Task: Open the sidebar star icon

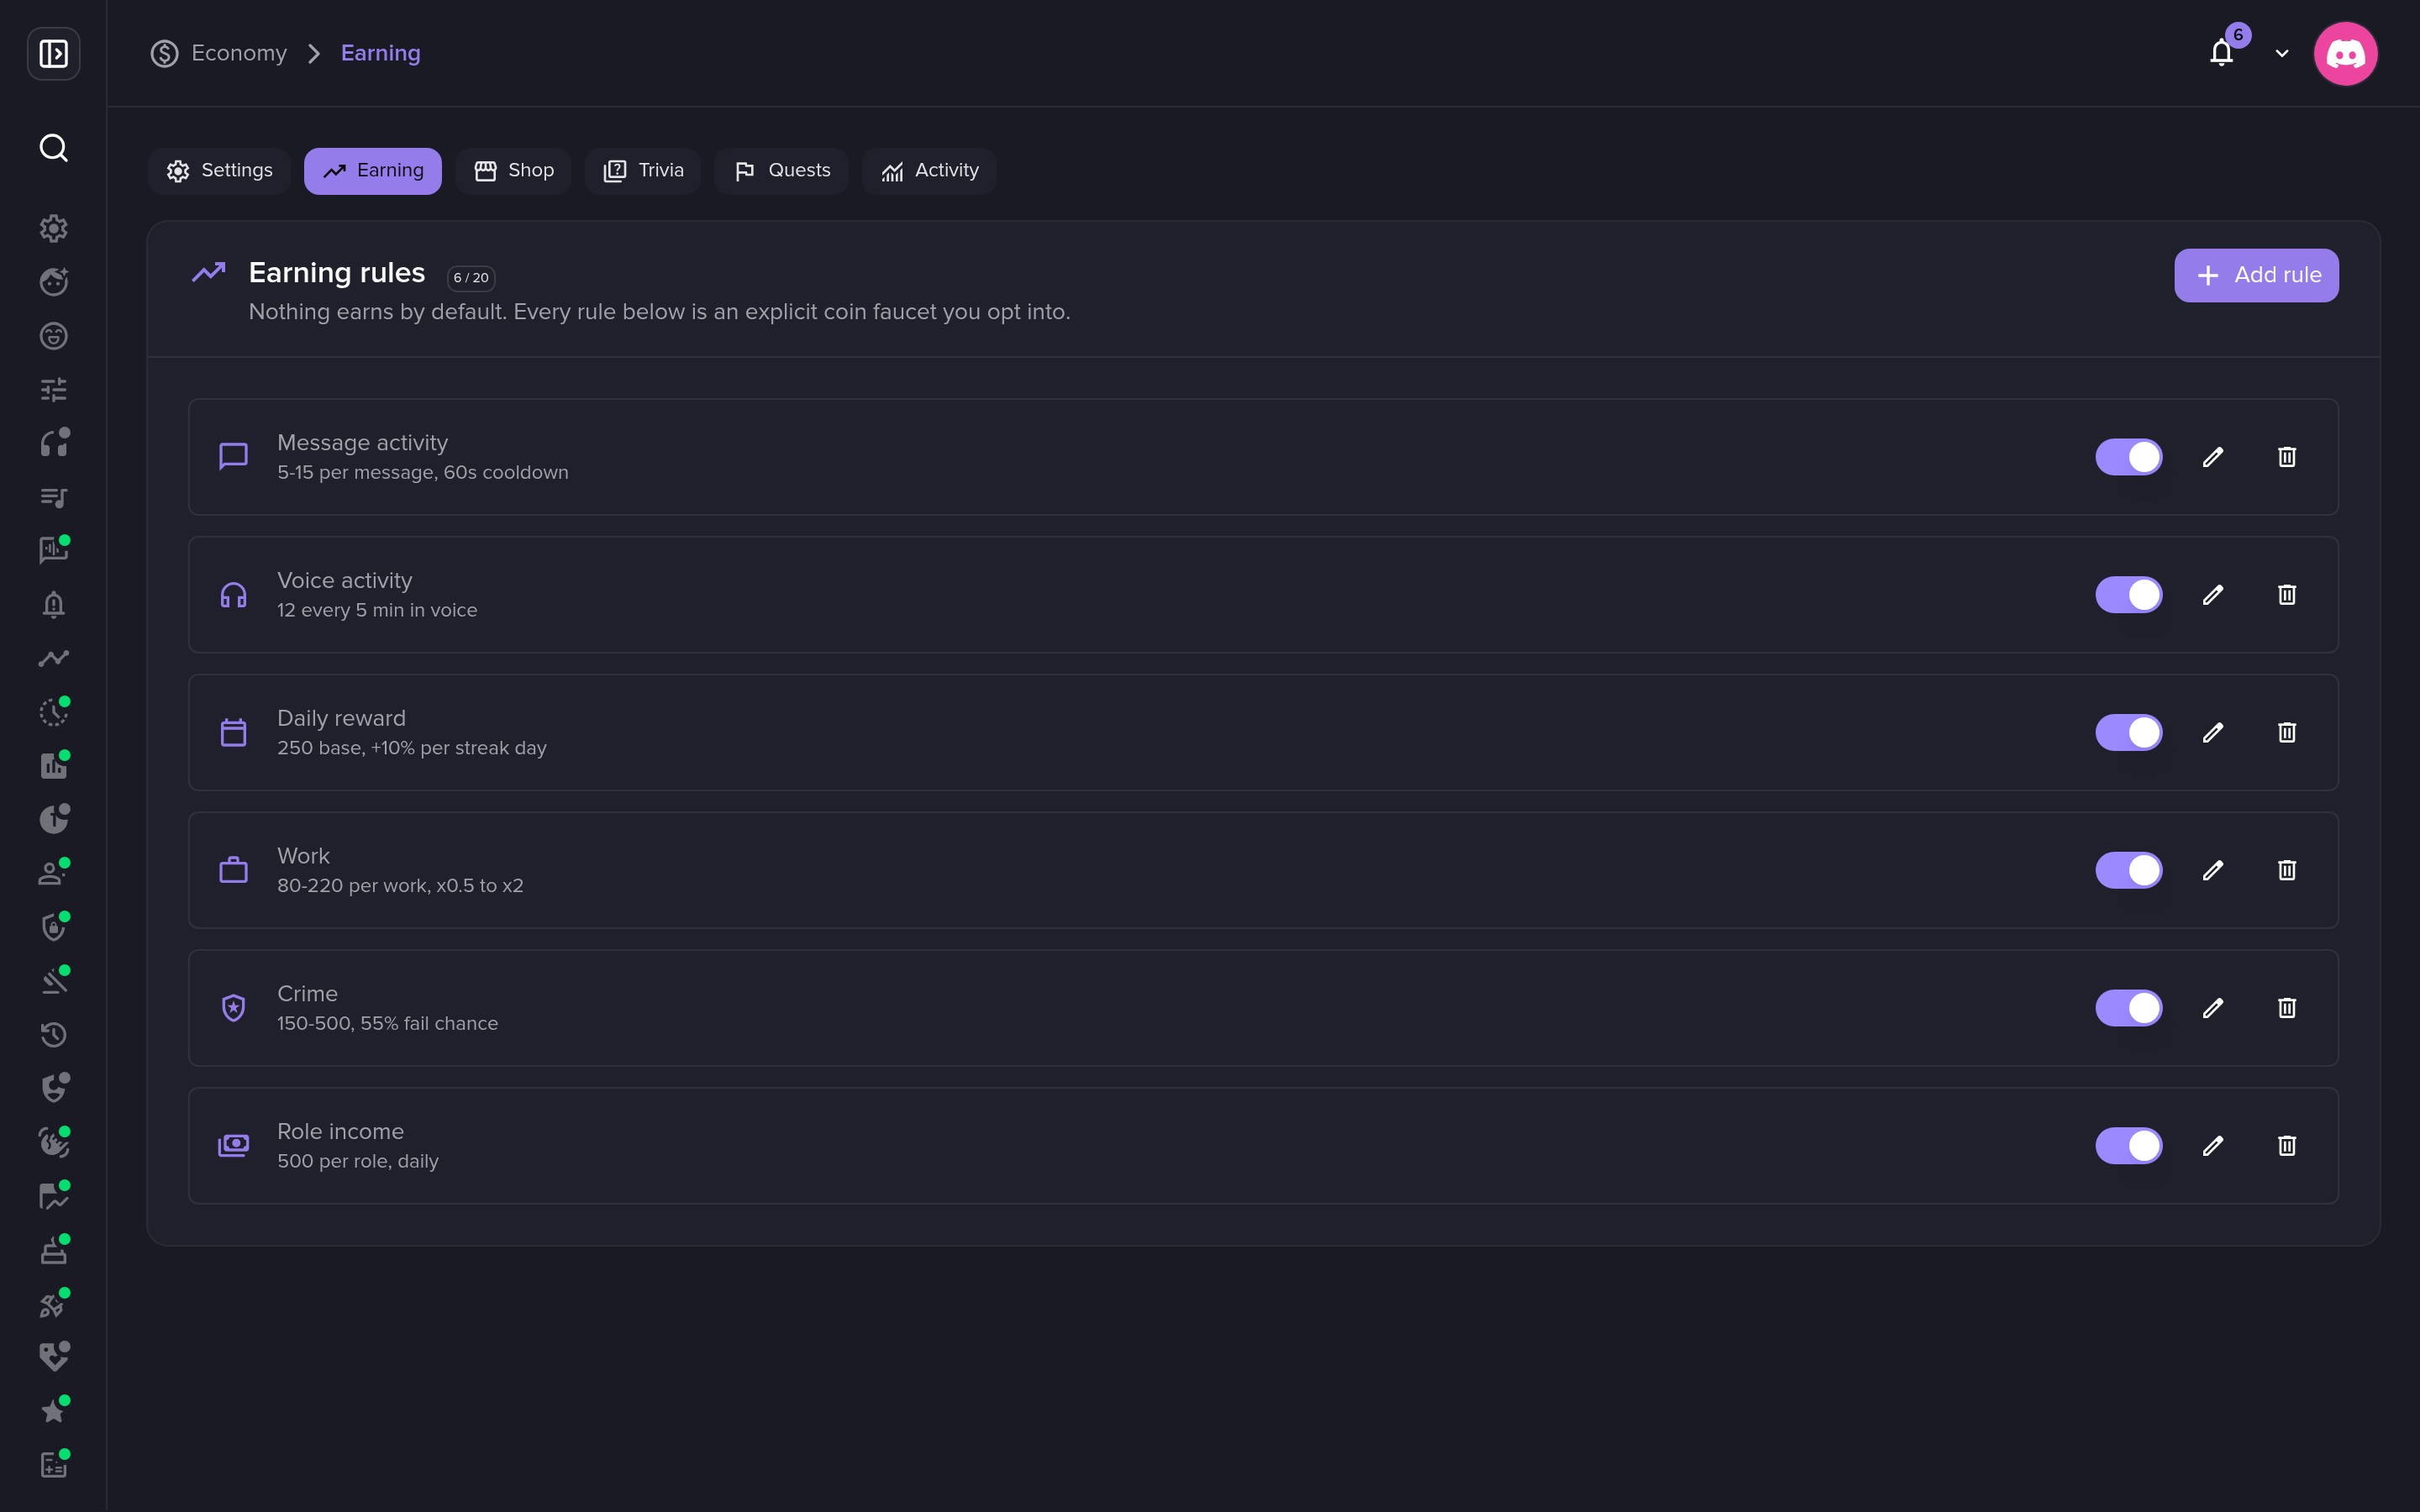Action: click(54, 1410)
